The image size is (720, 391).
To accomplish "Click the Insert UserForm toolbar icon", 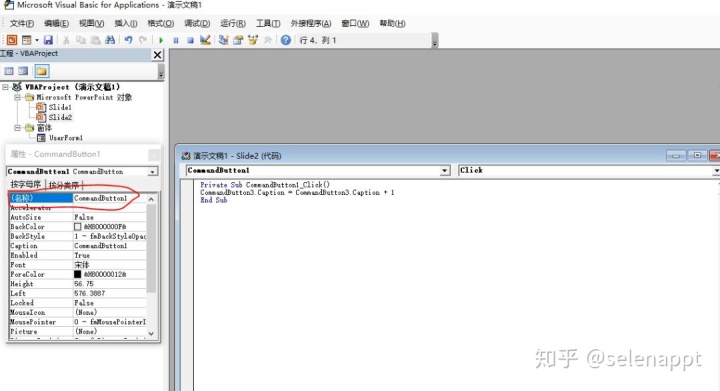I will pyautogui.click(x=27, y=40).
